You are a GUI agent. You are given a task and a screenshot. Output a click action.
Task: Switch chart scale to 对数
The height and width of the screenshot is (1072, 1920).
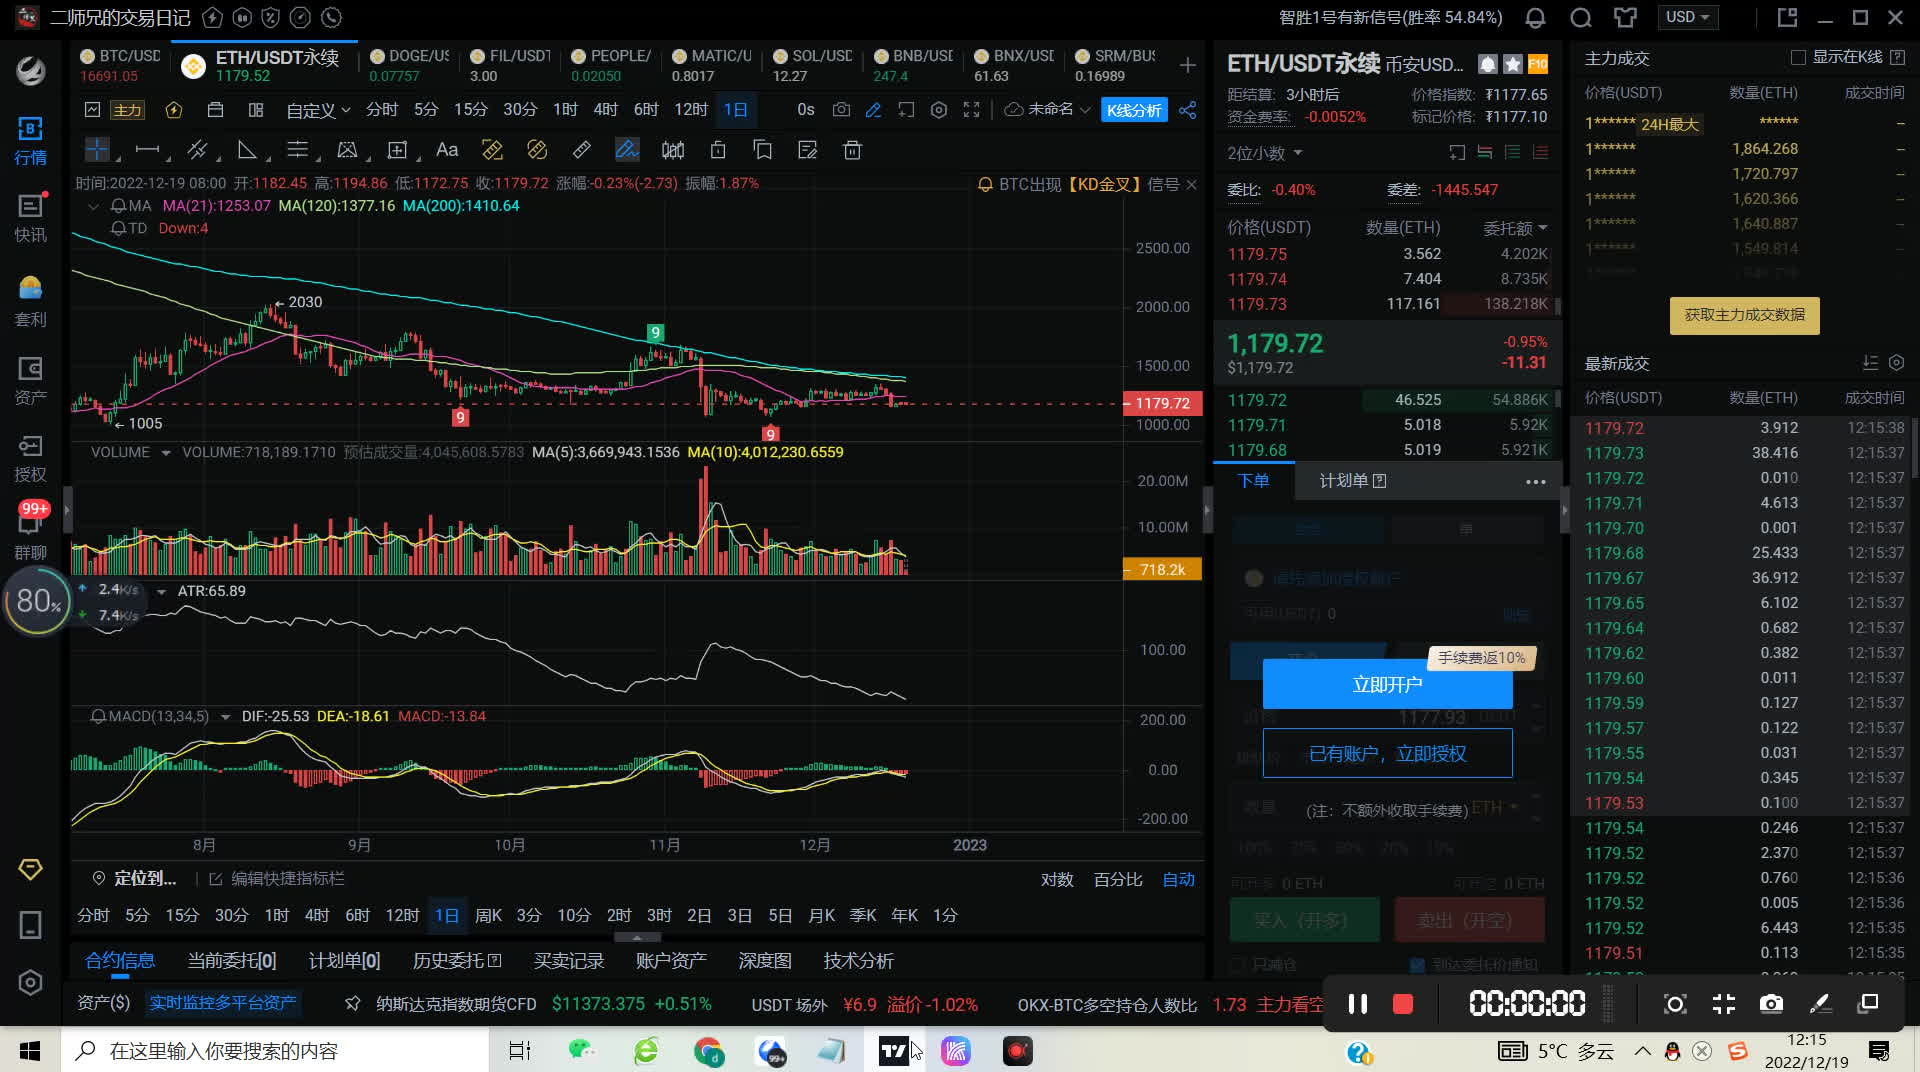1057,879
